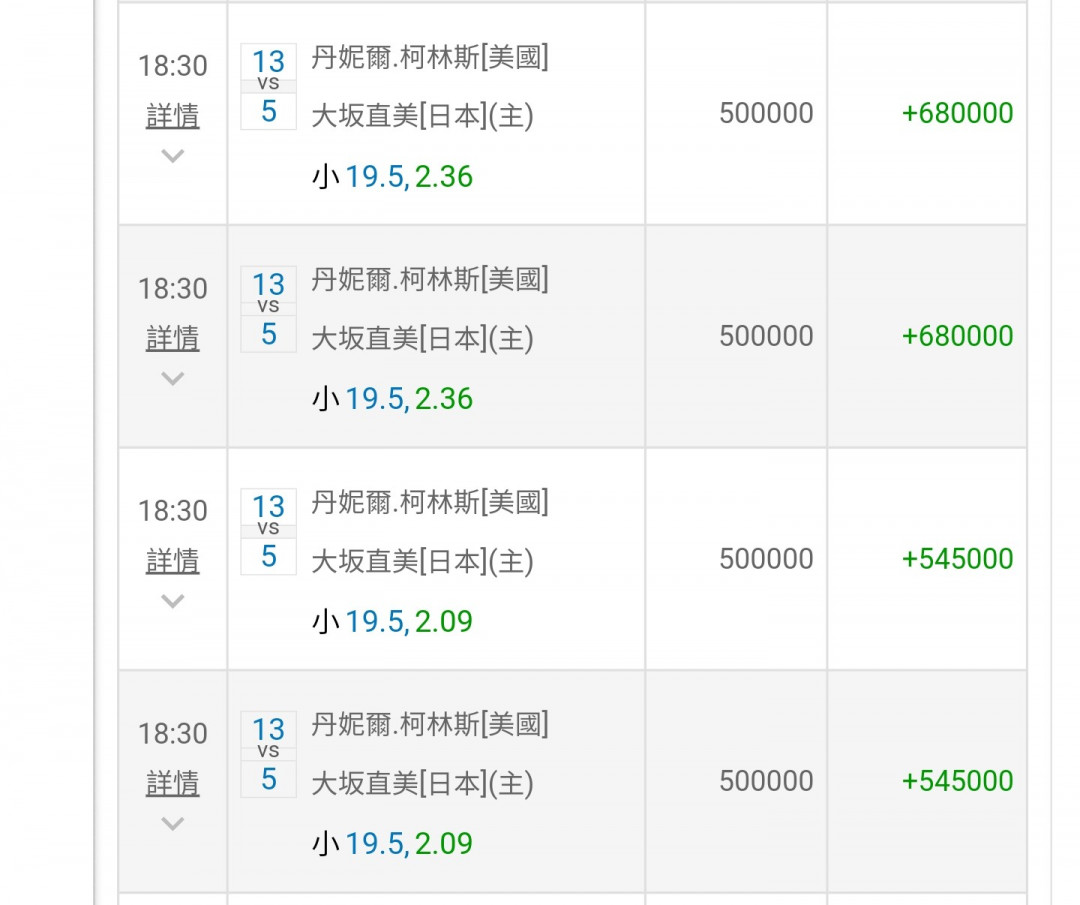1080x905 pixels.
Task: Select third row's 小 19.5, 2.09 bet line
Action: pyautogui.click(x=392, y=622)
